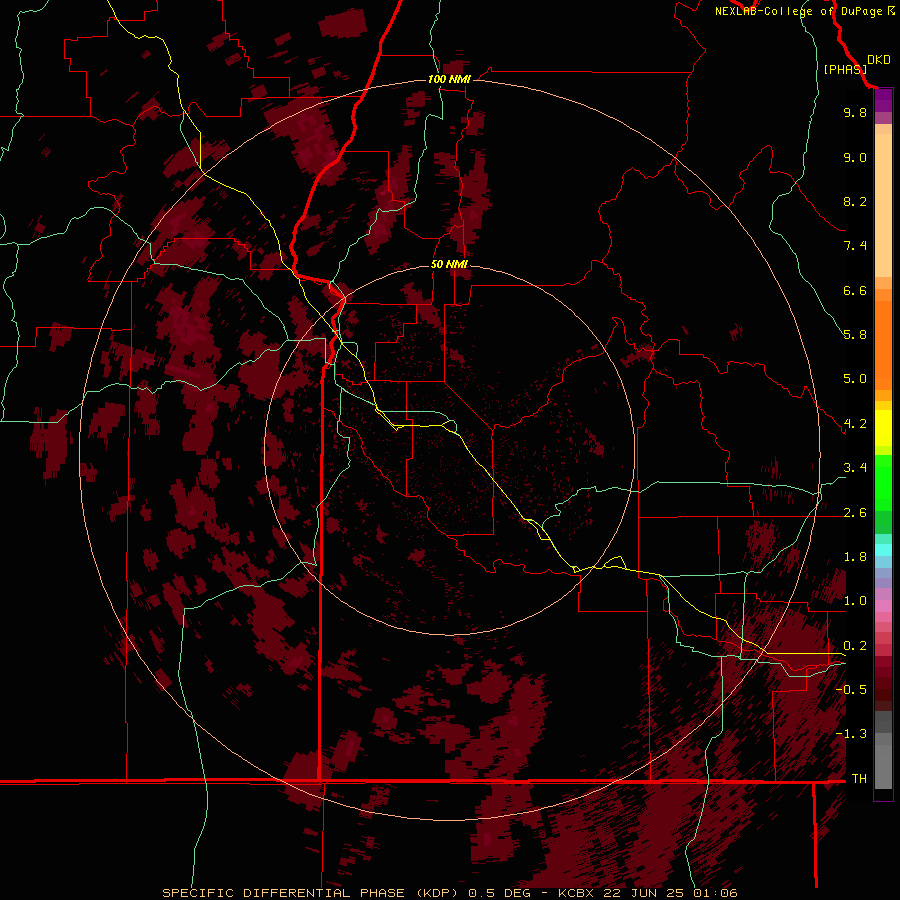Screen dimensions: 900x900
Task: Click the 9.0 value on the color scale
Action: coord(855,157)
